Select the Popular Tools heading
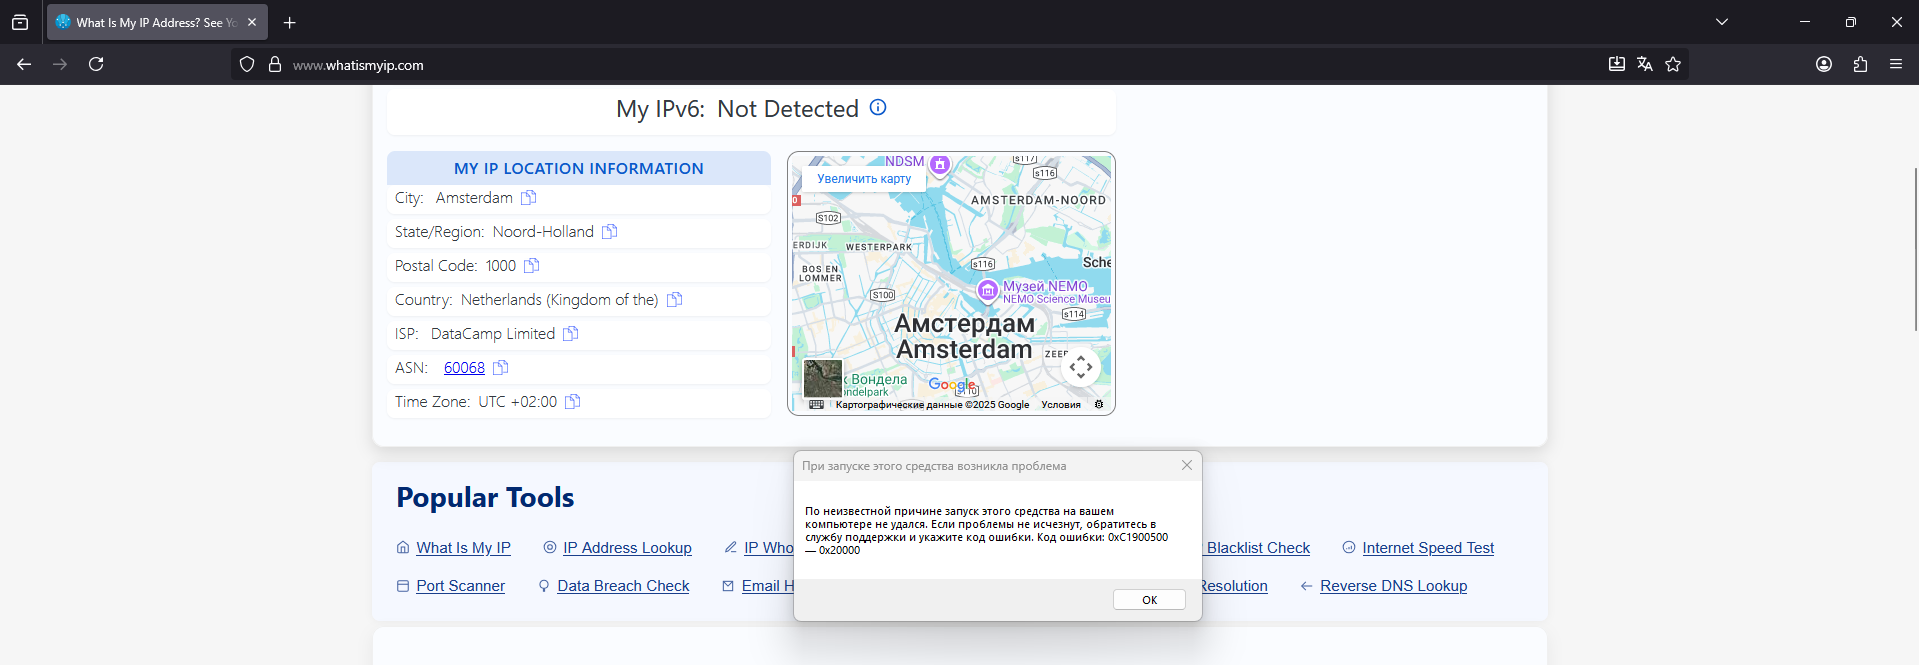This screenshot has width=1919, height=665. point(485,497)
